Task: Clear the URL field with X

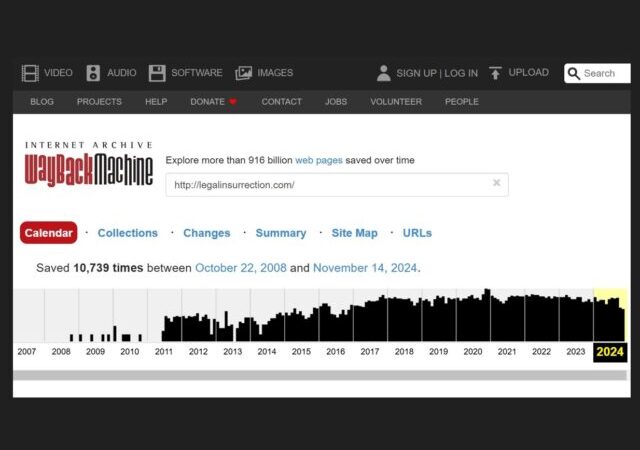Action: (x=496, y=183)
